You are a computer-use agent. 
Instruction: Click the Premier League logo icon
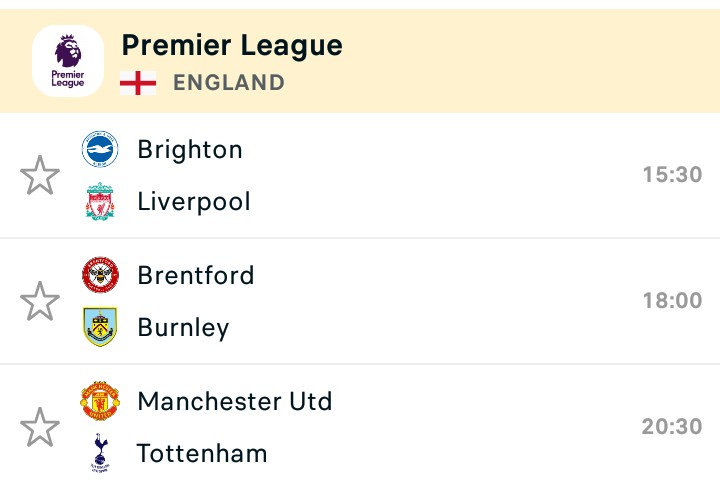pos(68,61)
